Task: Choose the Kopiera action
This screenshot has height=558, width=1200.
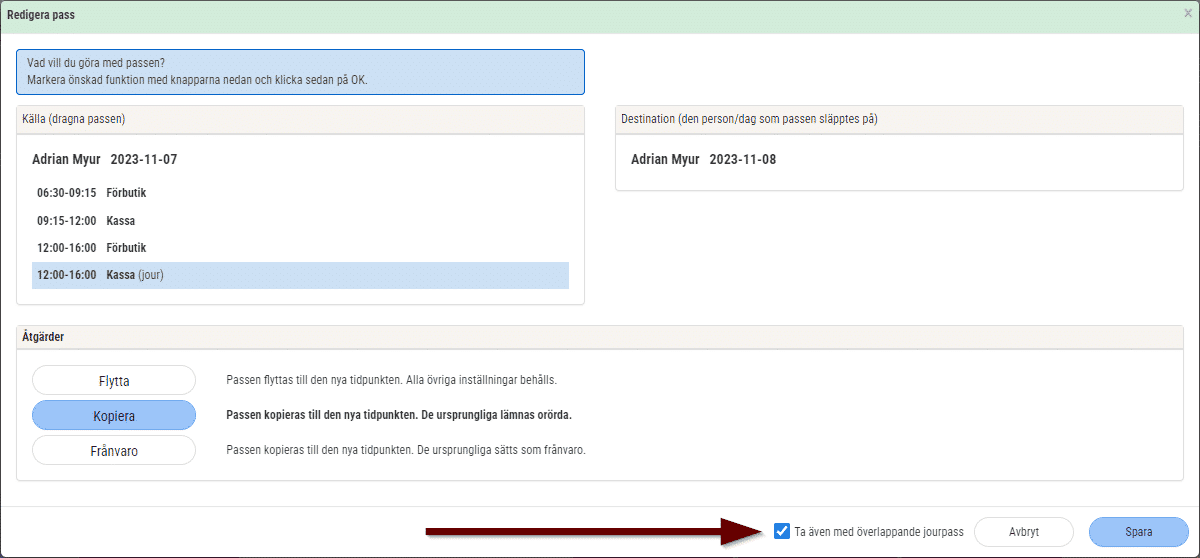Action: point(114,415)
